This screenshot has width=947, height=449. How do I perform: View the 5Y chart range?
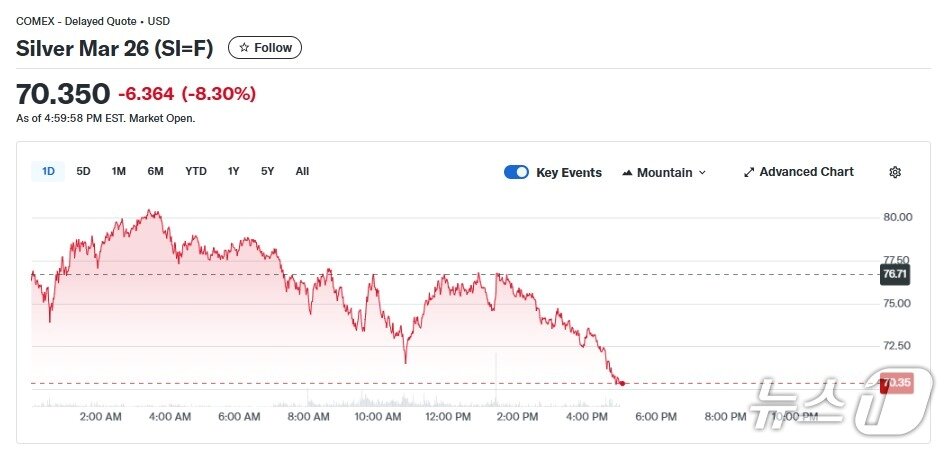point(267,171)
